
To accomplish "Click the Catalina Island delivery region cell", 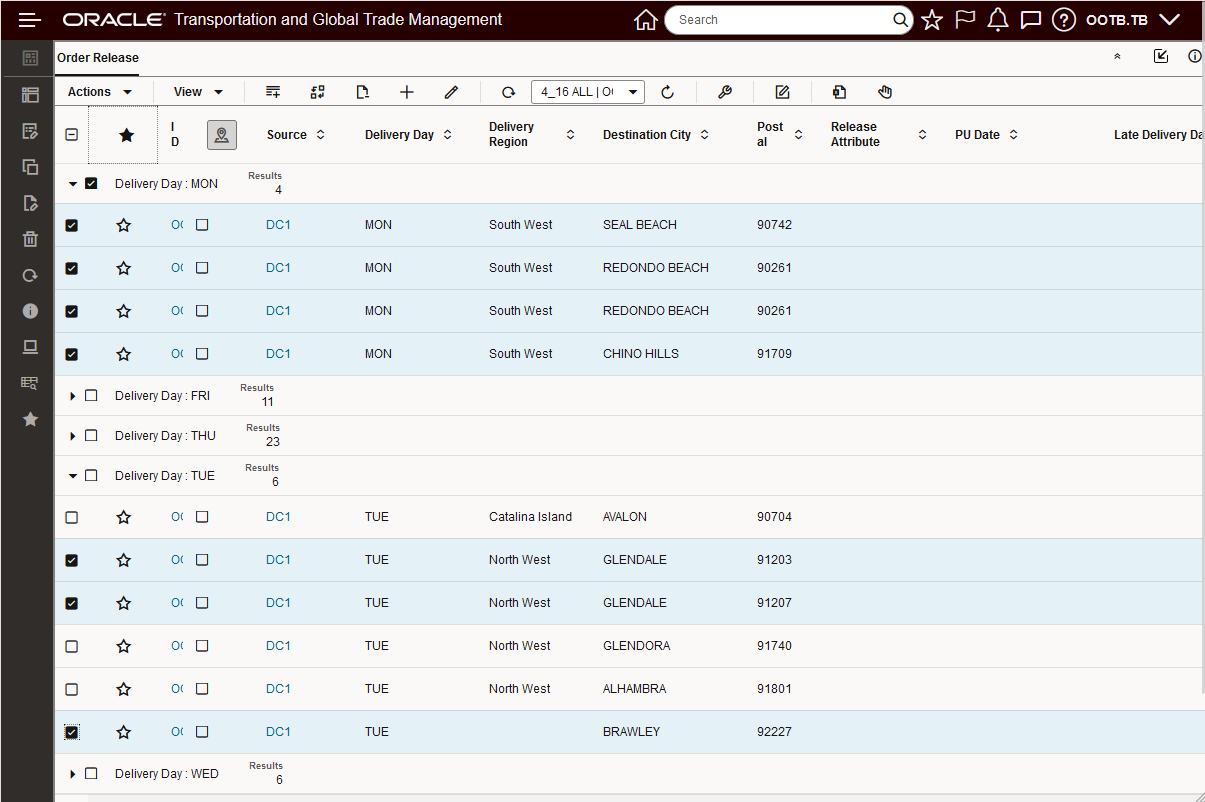I will [x=531, y=517].
